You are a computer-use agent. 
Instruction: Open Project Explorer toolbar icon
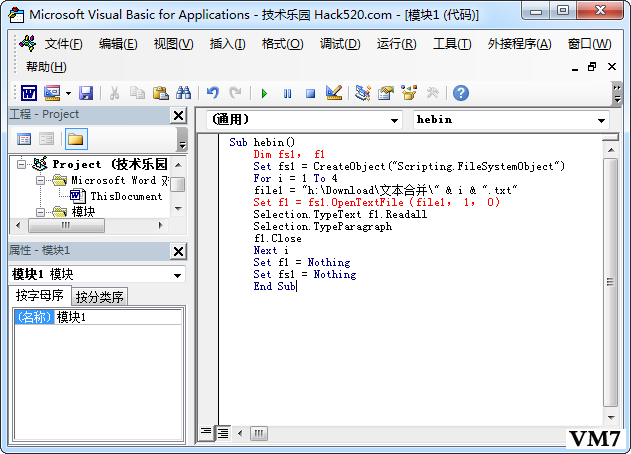pyautogui.click(x=363, y=93)
